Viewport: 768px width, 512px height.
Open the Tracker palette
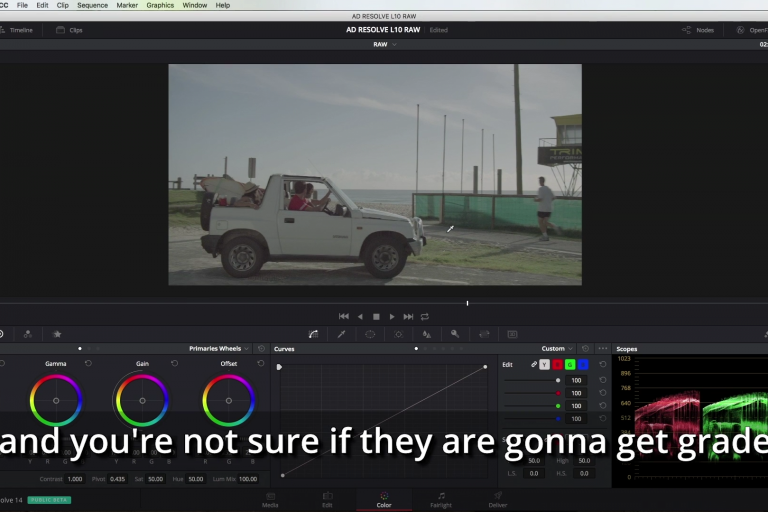(398, 334)
